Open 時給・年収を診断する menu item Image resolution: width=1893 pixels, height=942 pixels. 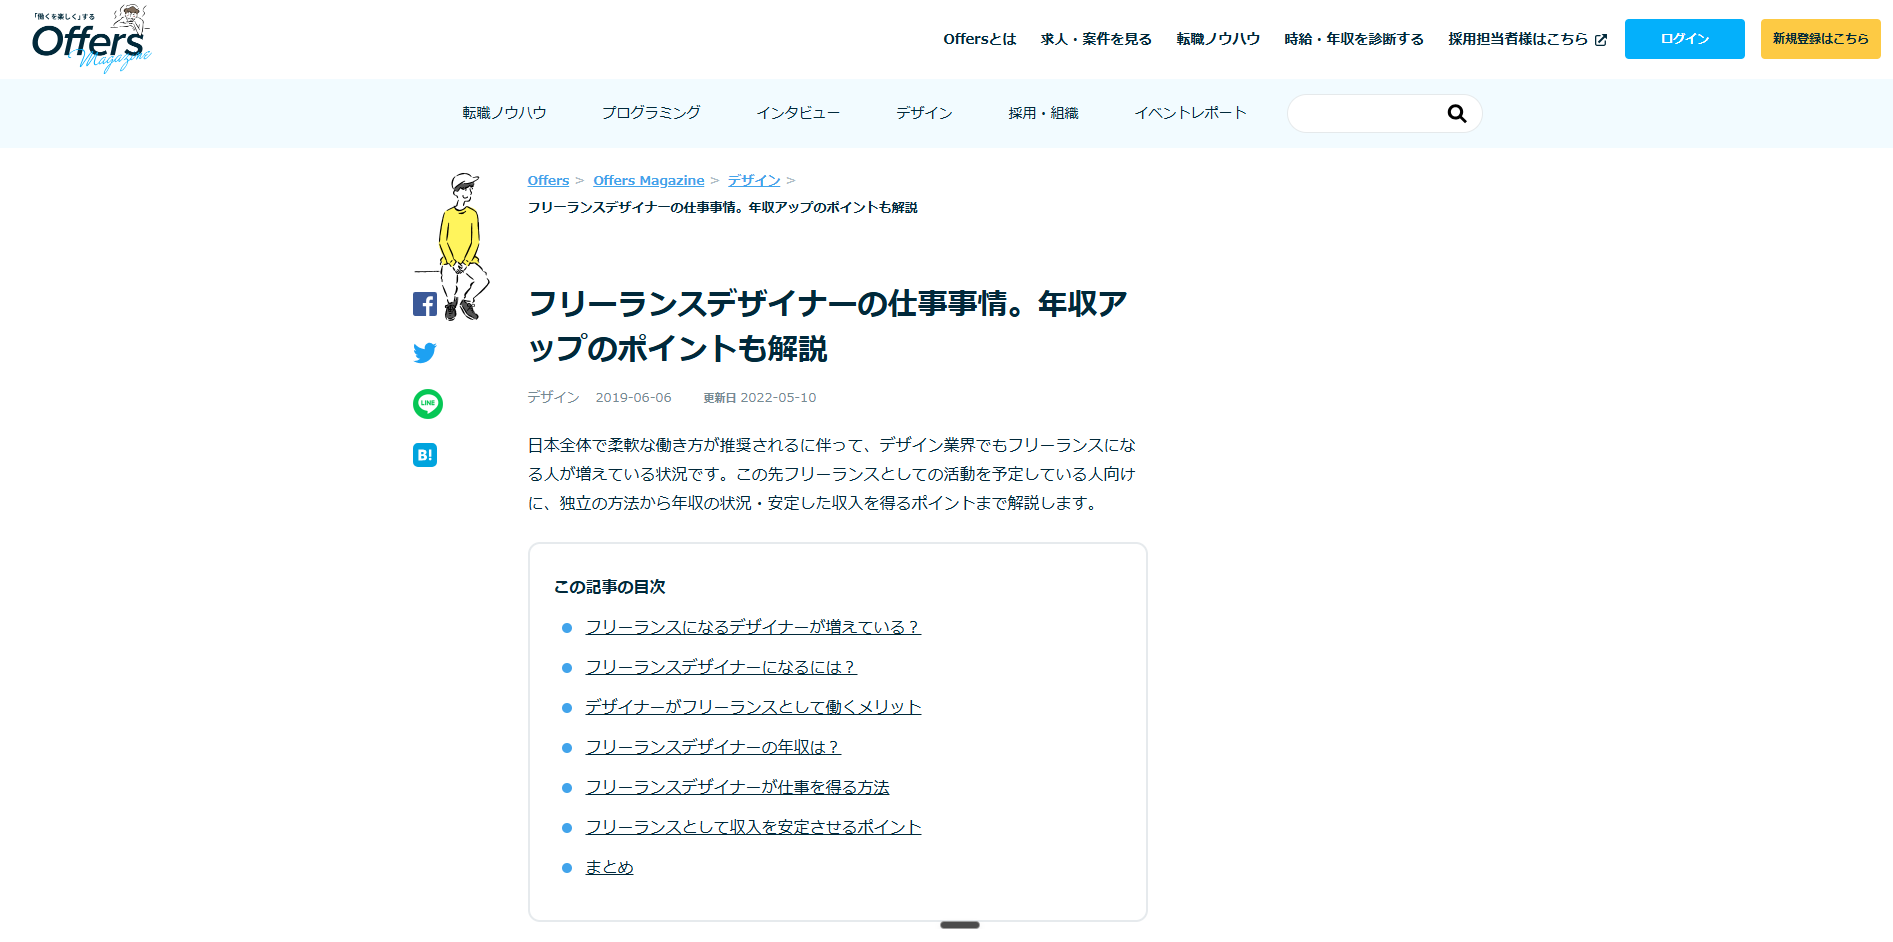[x=1354, y=39]
